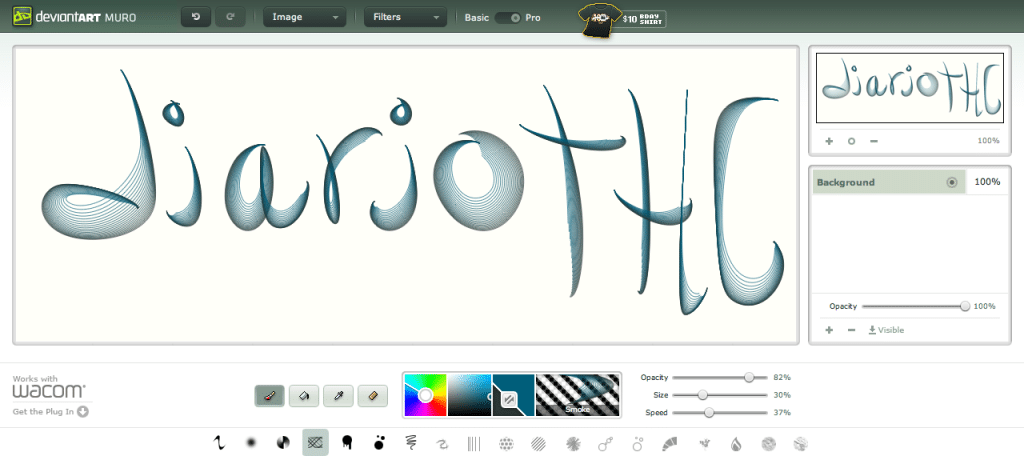Pick a shade in the saturation square
Screen dimensions: 1024x456
(x=470, y=395)
